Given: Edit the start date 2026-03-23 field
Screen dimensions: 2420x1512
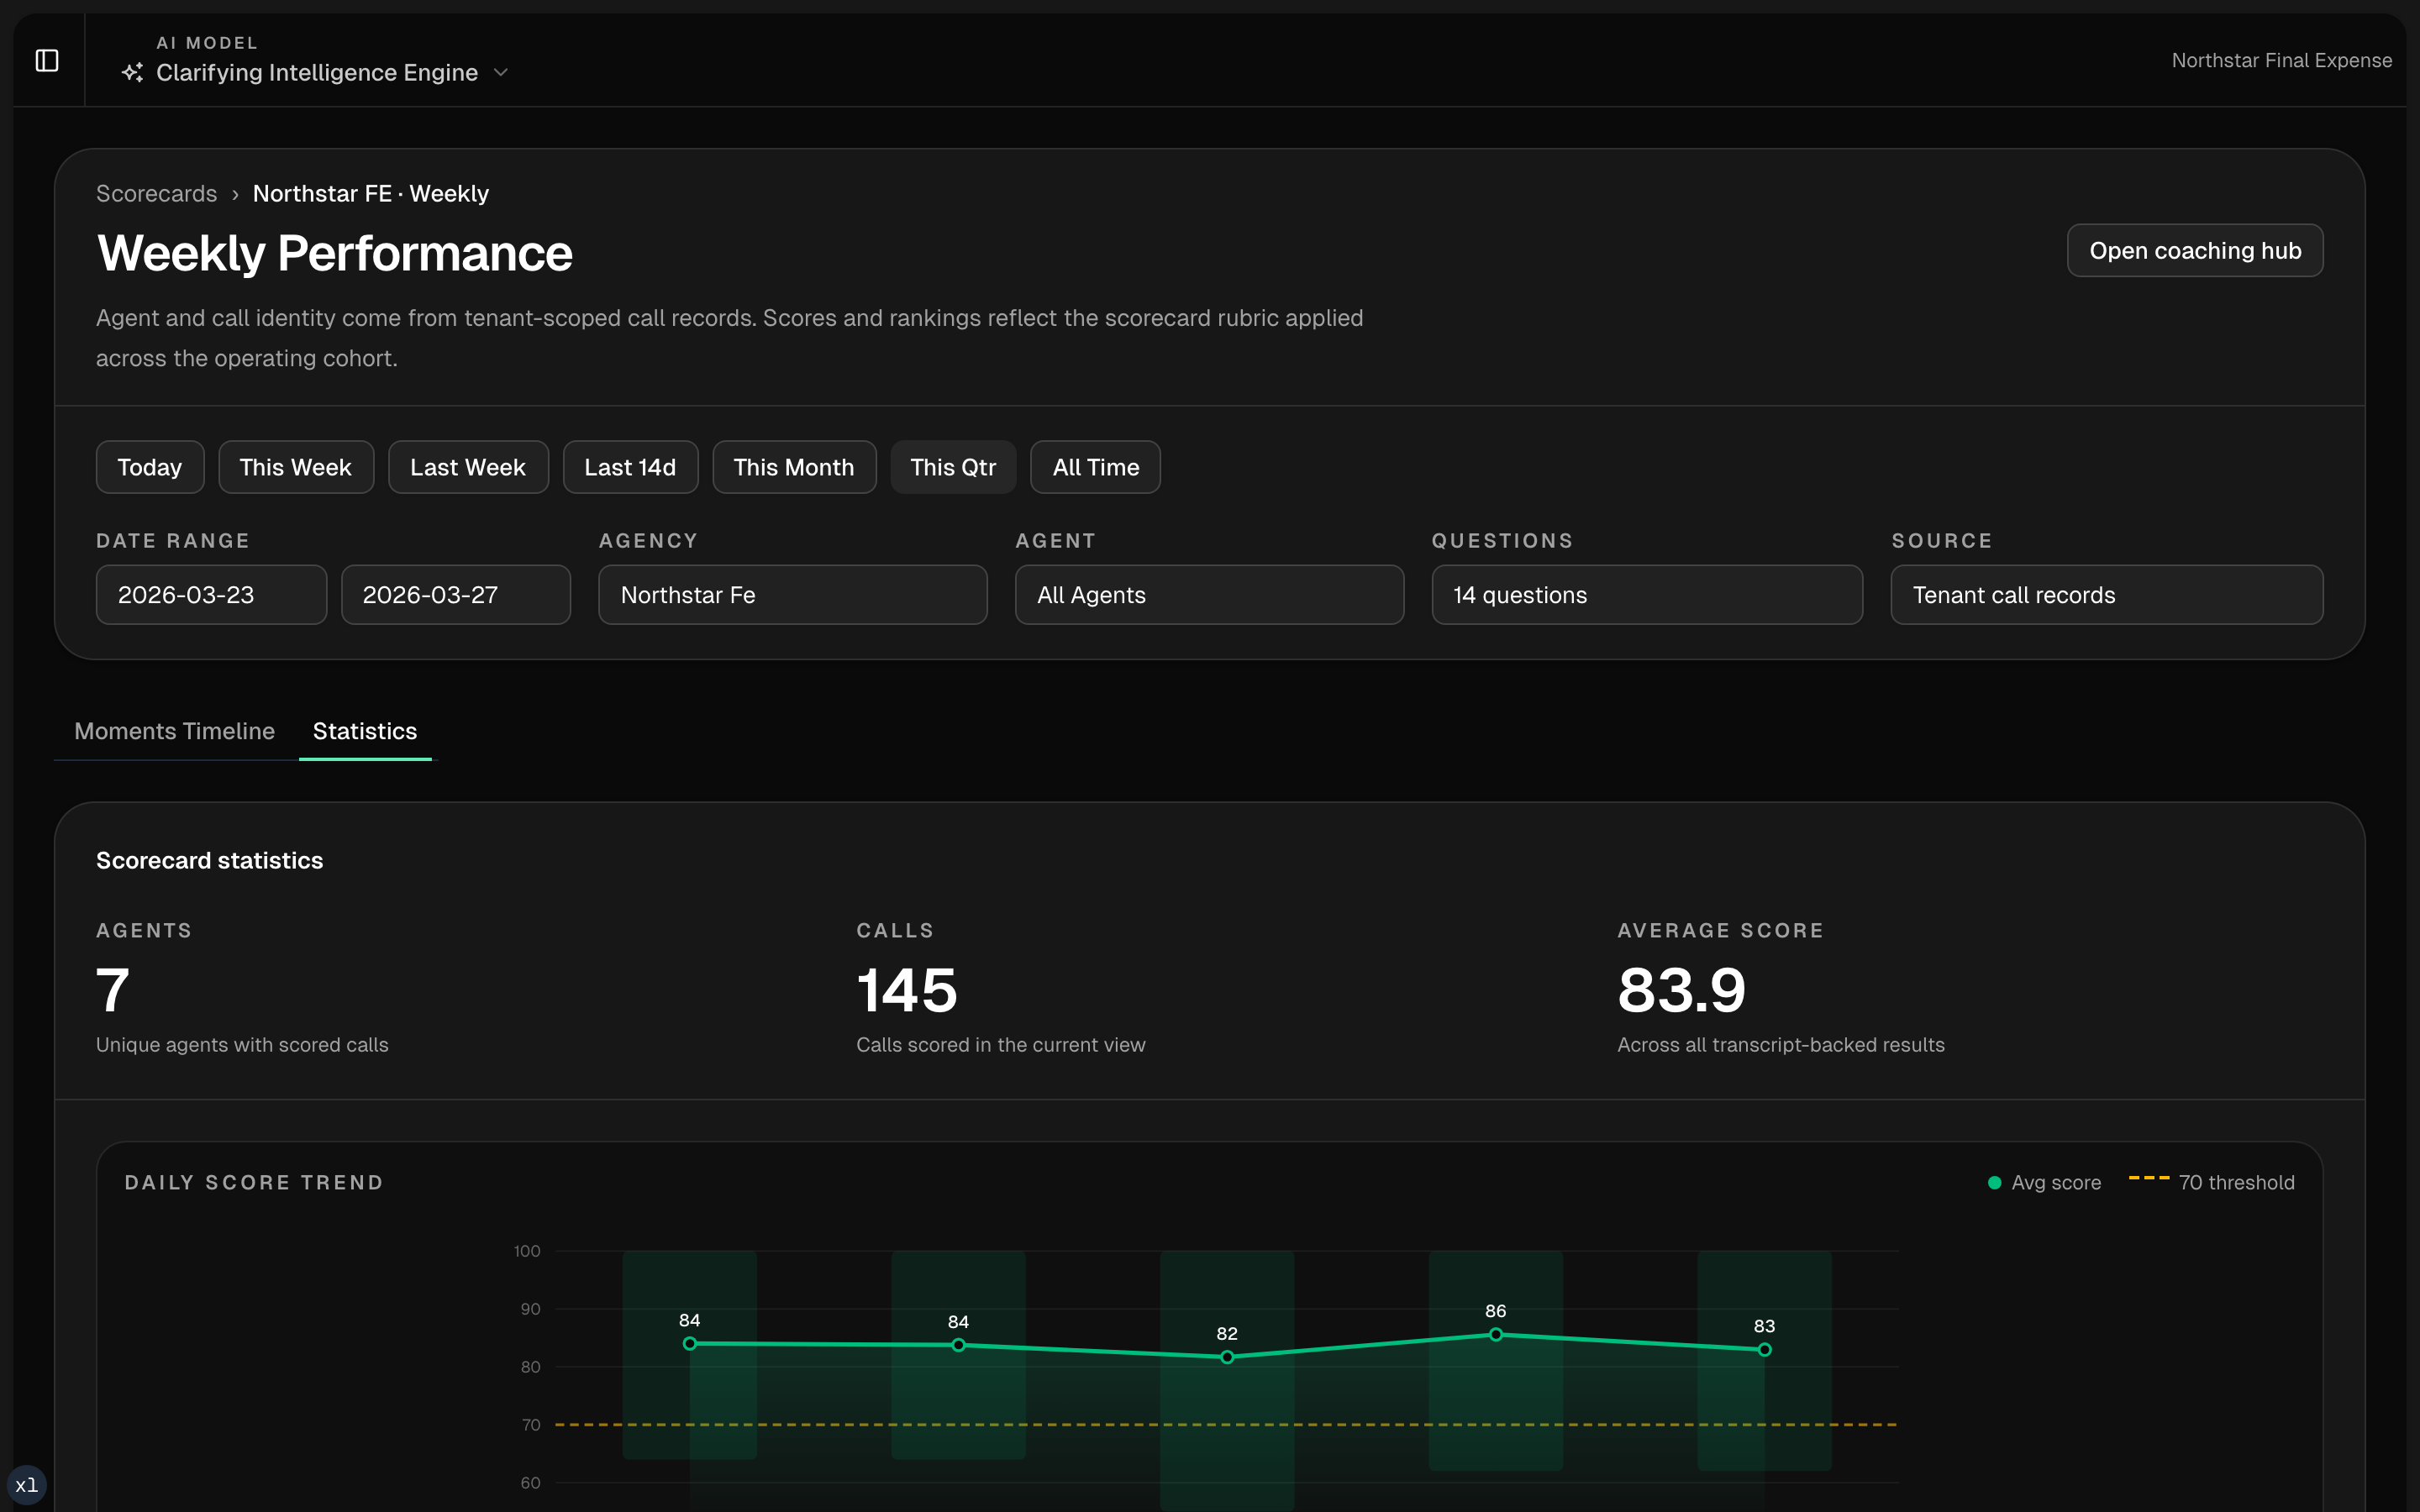Looking at the screenshot, I should (211, 595).
